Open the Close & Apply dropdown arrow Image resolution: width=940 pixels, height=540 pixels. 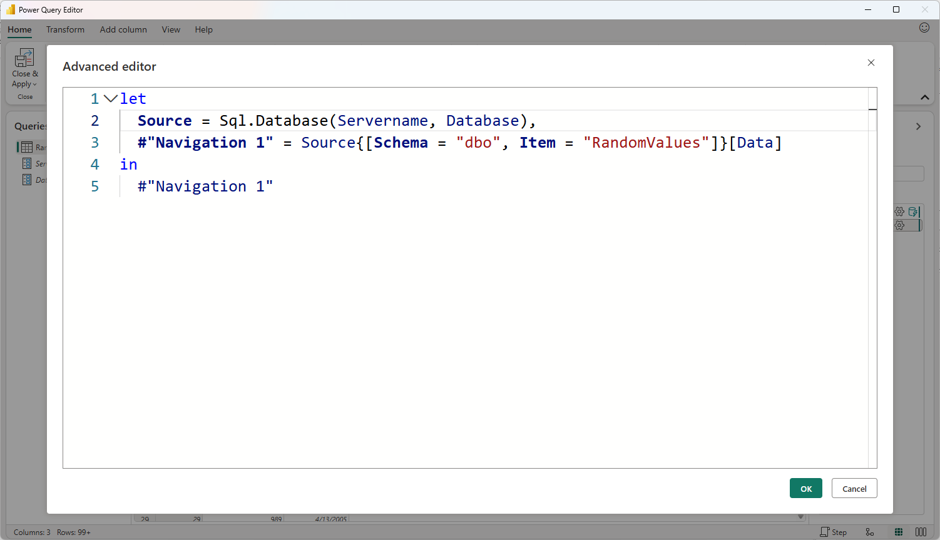pos(35,85)
